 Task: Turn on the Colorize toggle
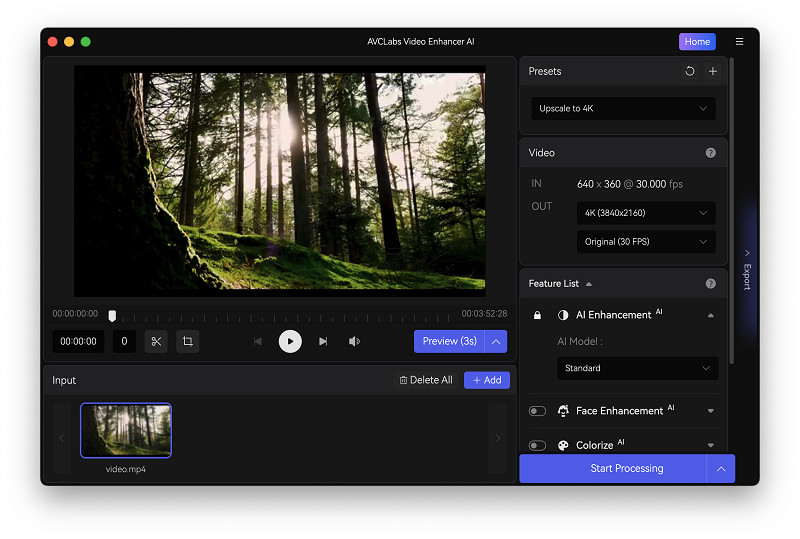[538, 445]
